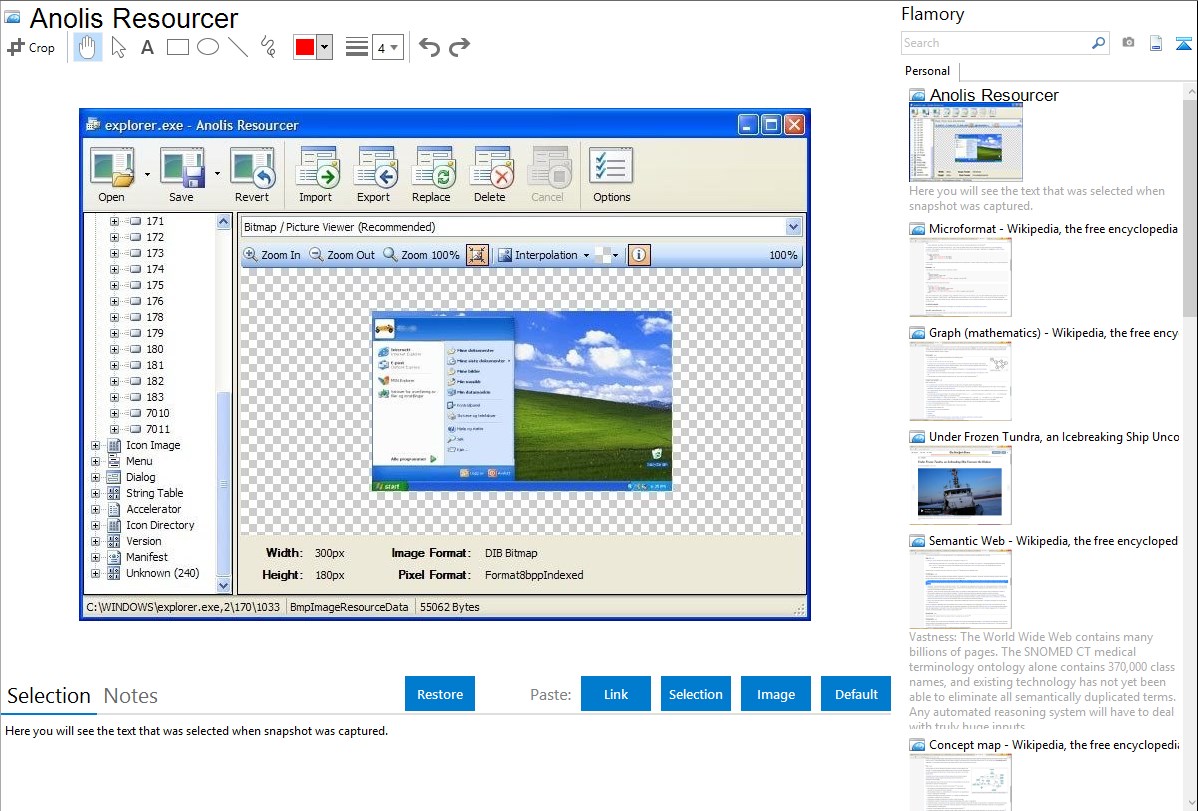Click the Image paste button
This screenshot has width=1198, height=811.
pos(776,694)
